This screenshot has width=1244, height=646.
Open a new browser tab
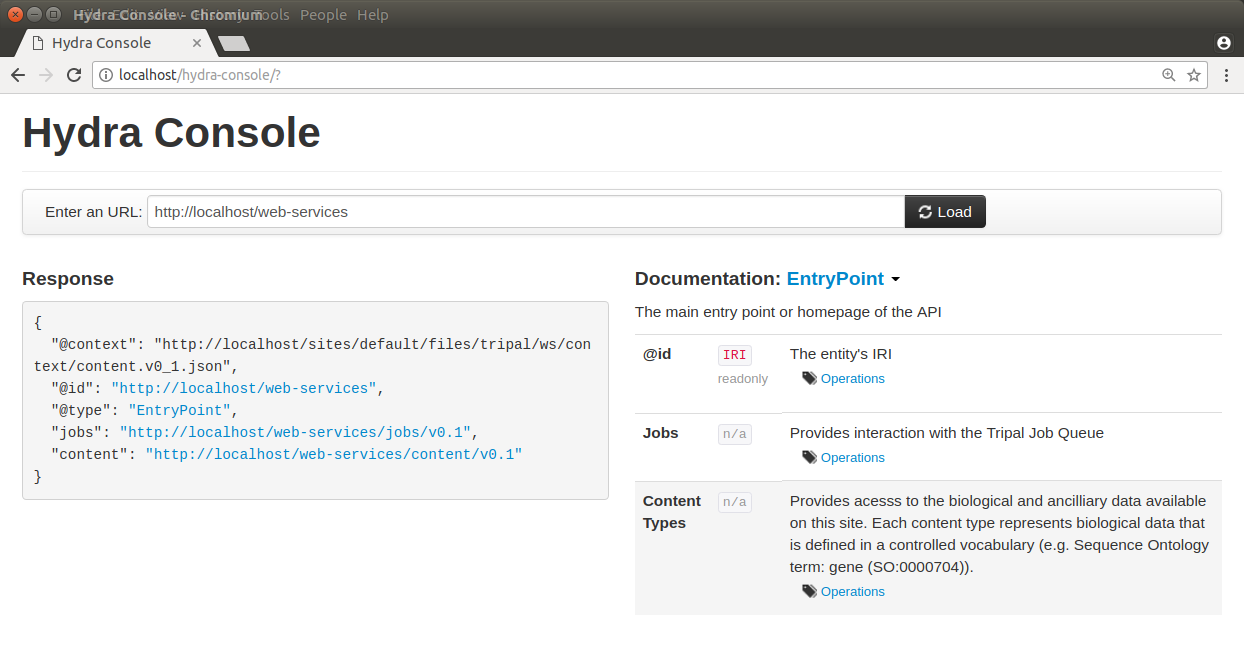click(x=234, y=43)
